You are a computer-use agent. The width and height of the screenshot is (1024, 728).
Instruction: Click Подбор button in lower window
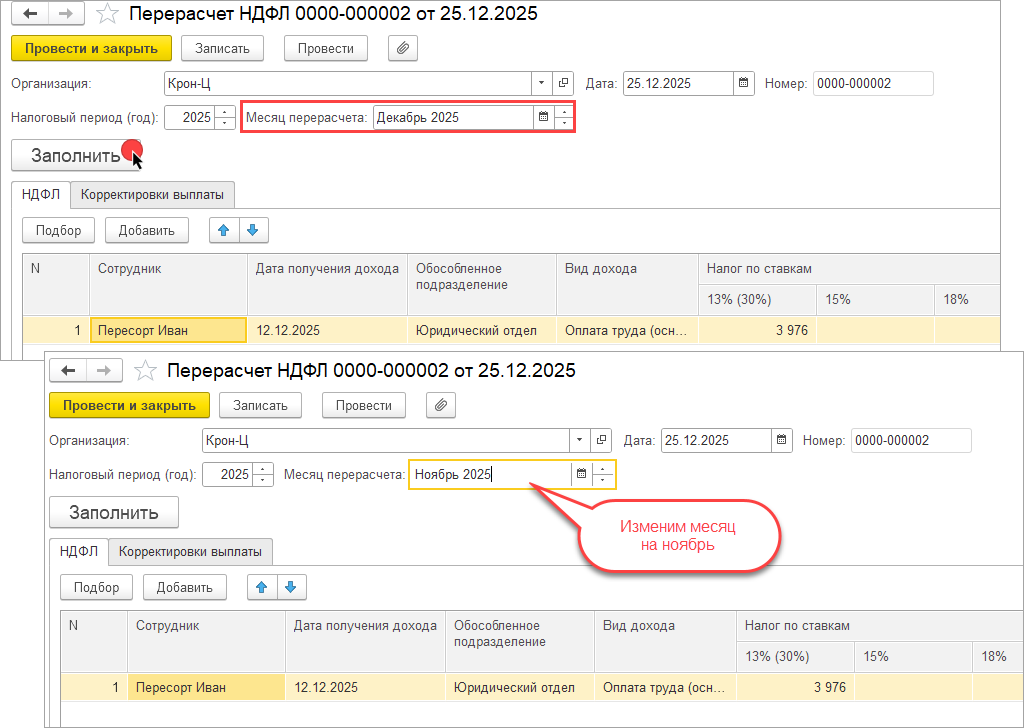96,587
